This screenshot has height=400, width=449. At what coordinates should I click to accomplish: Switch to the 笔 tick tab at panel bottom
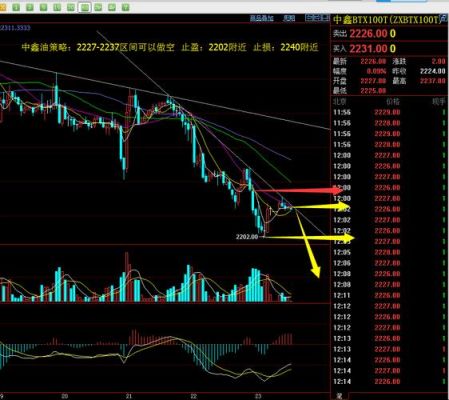tap(339, 396)
